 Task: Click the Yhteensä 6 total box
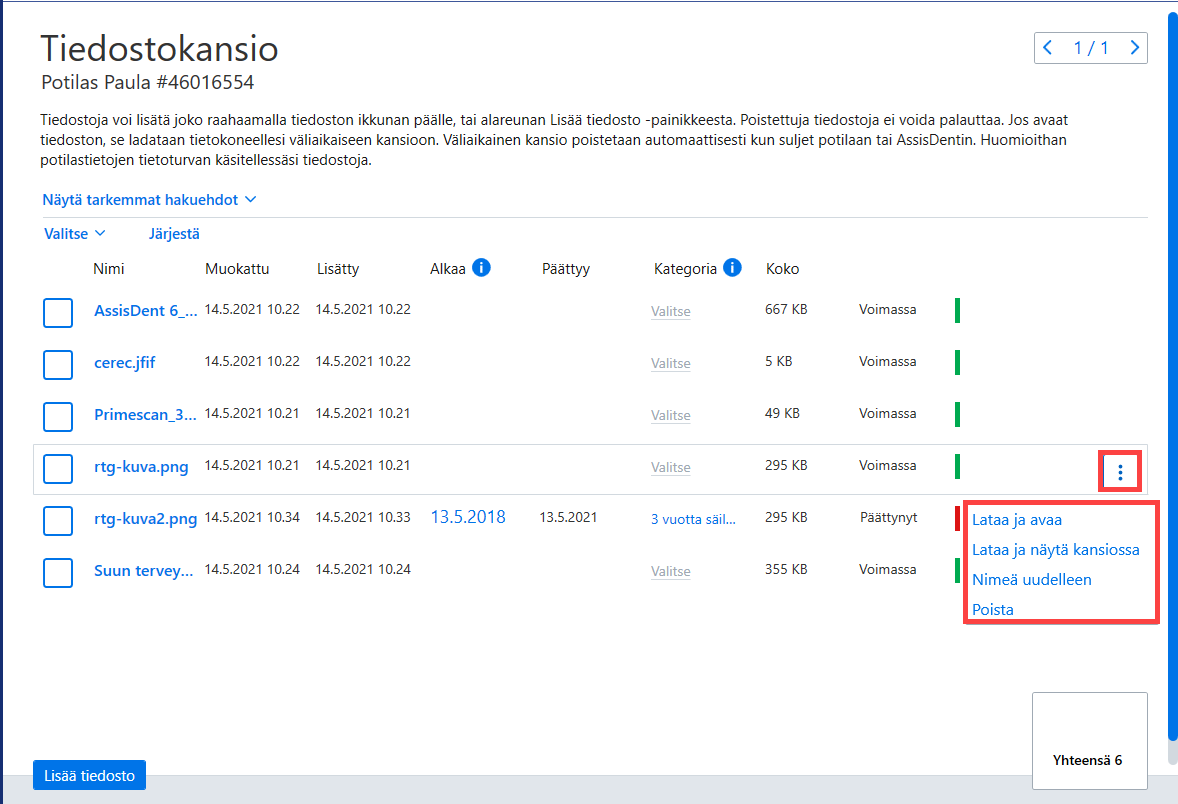point(1089,741)
